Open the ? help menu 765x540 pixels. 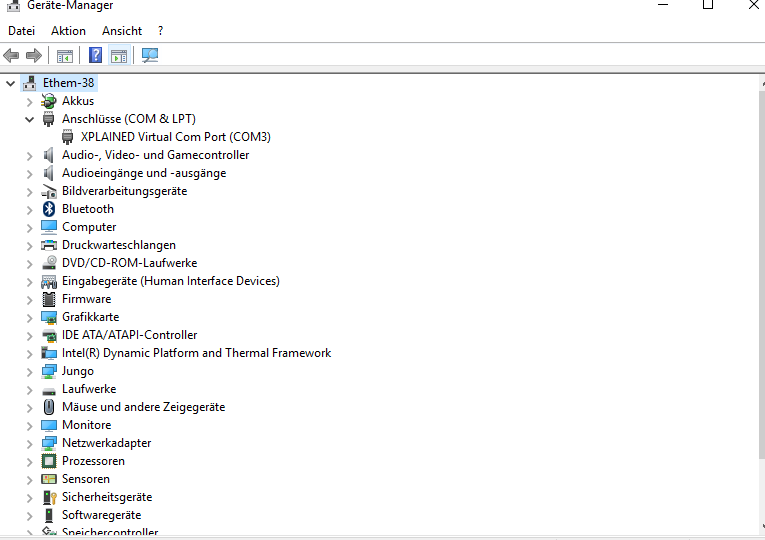coord(161,31)
